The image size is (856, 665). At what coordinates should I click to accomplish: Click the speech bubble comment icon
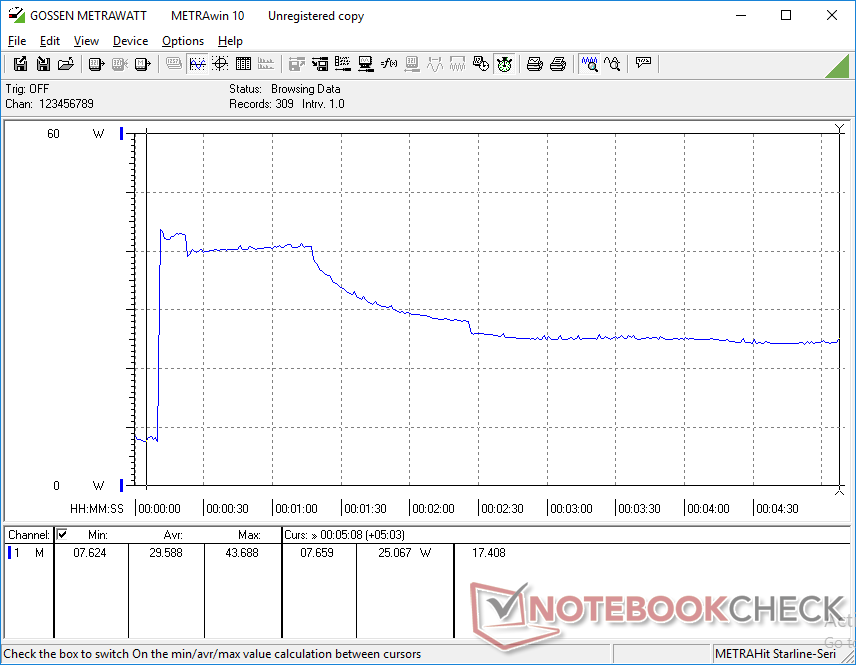[643, 64]
